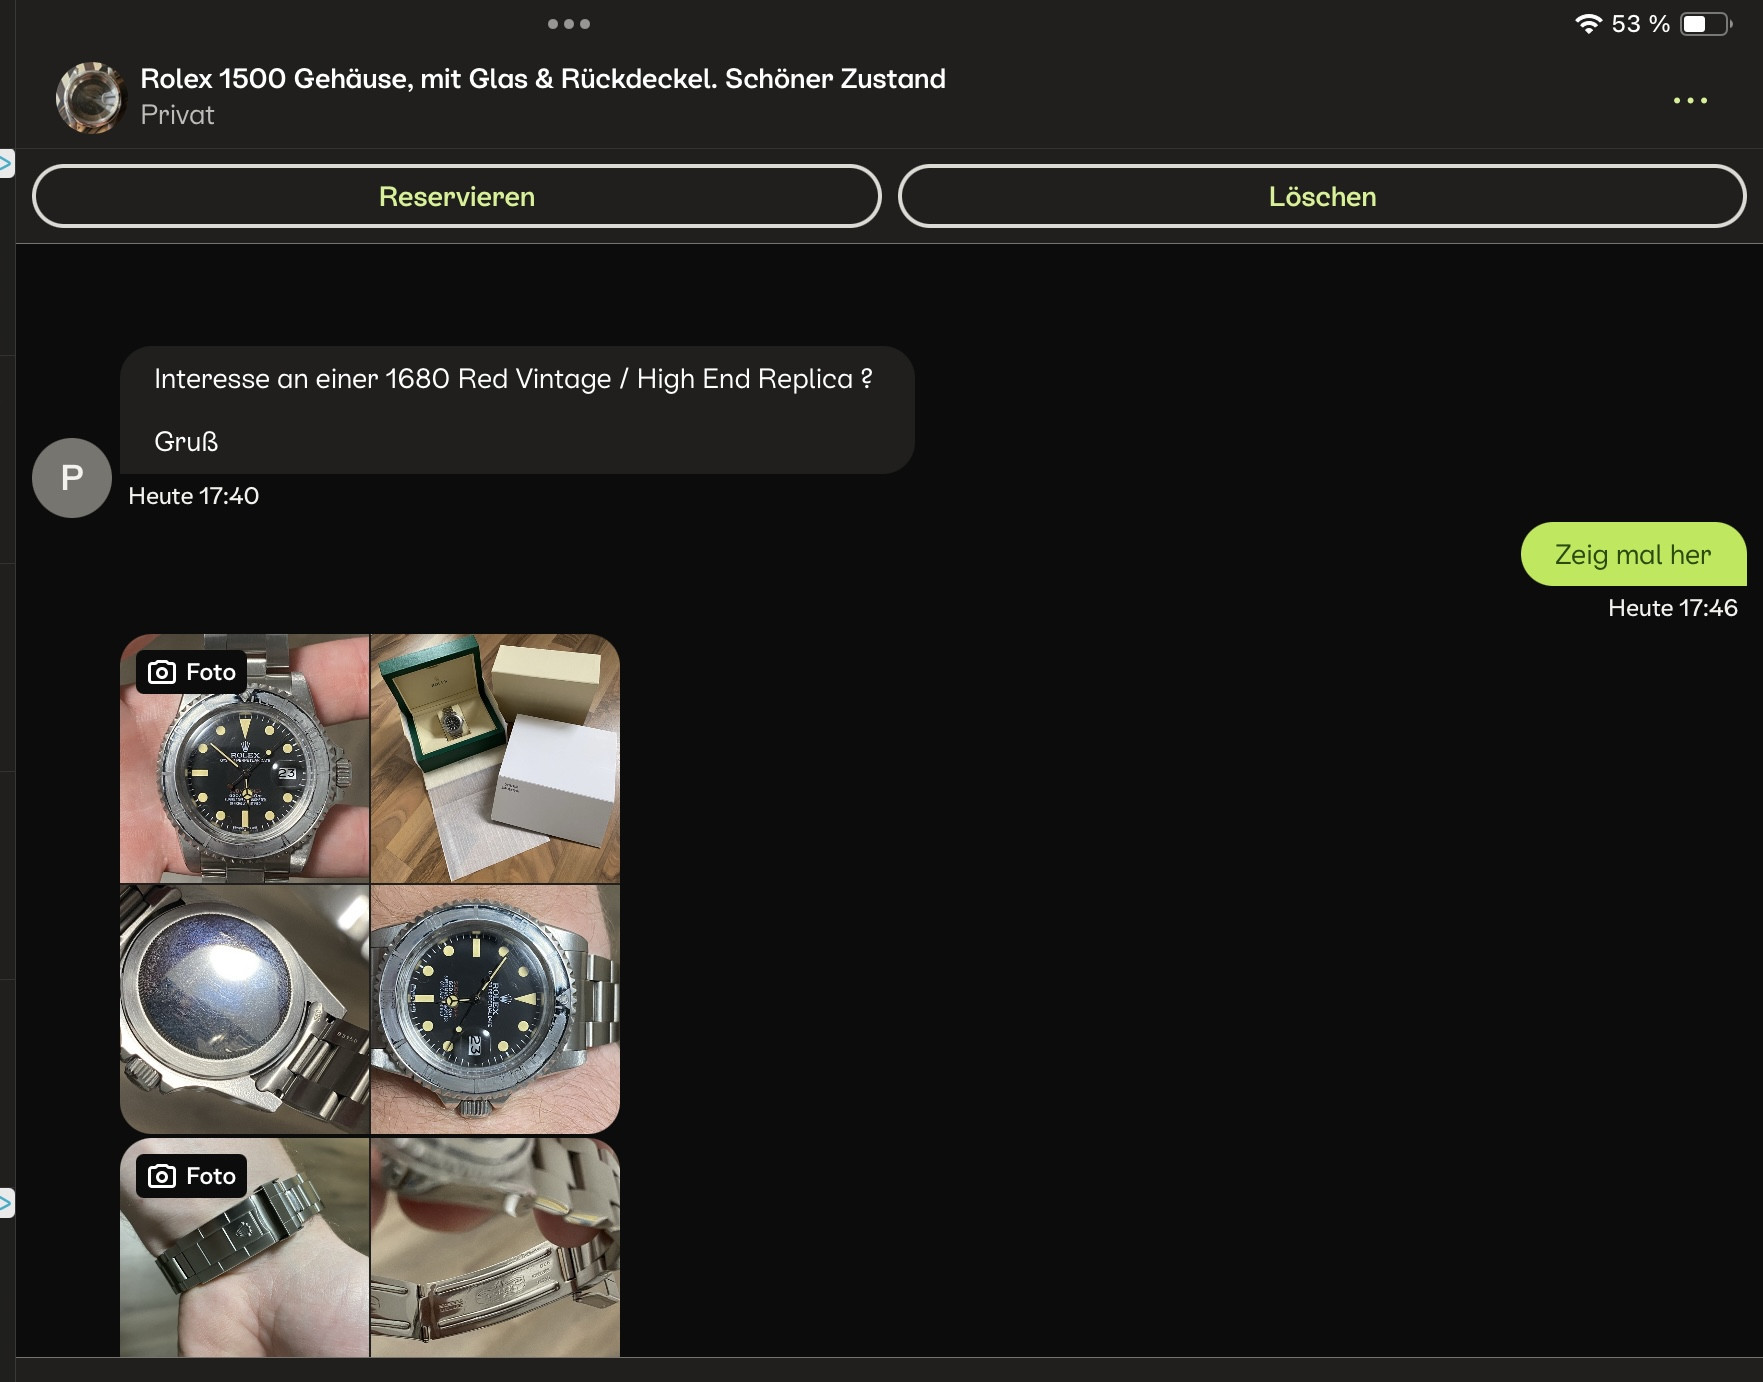Open the listing avatar thumbnail of Rolex 1500 case
This screenshot has width=1763, height=1382.
coord(90,97)
